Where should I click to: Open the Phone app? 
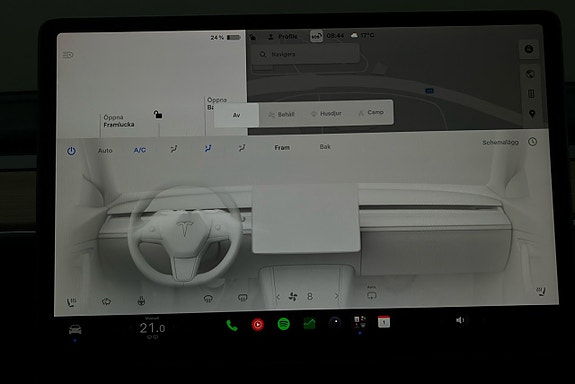[232, 325]
